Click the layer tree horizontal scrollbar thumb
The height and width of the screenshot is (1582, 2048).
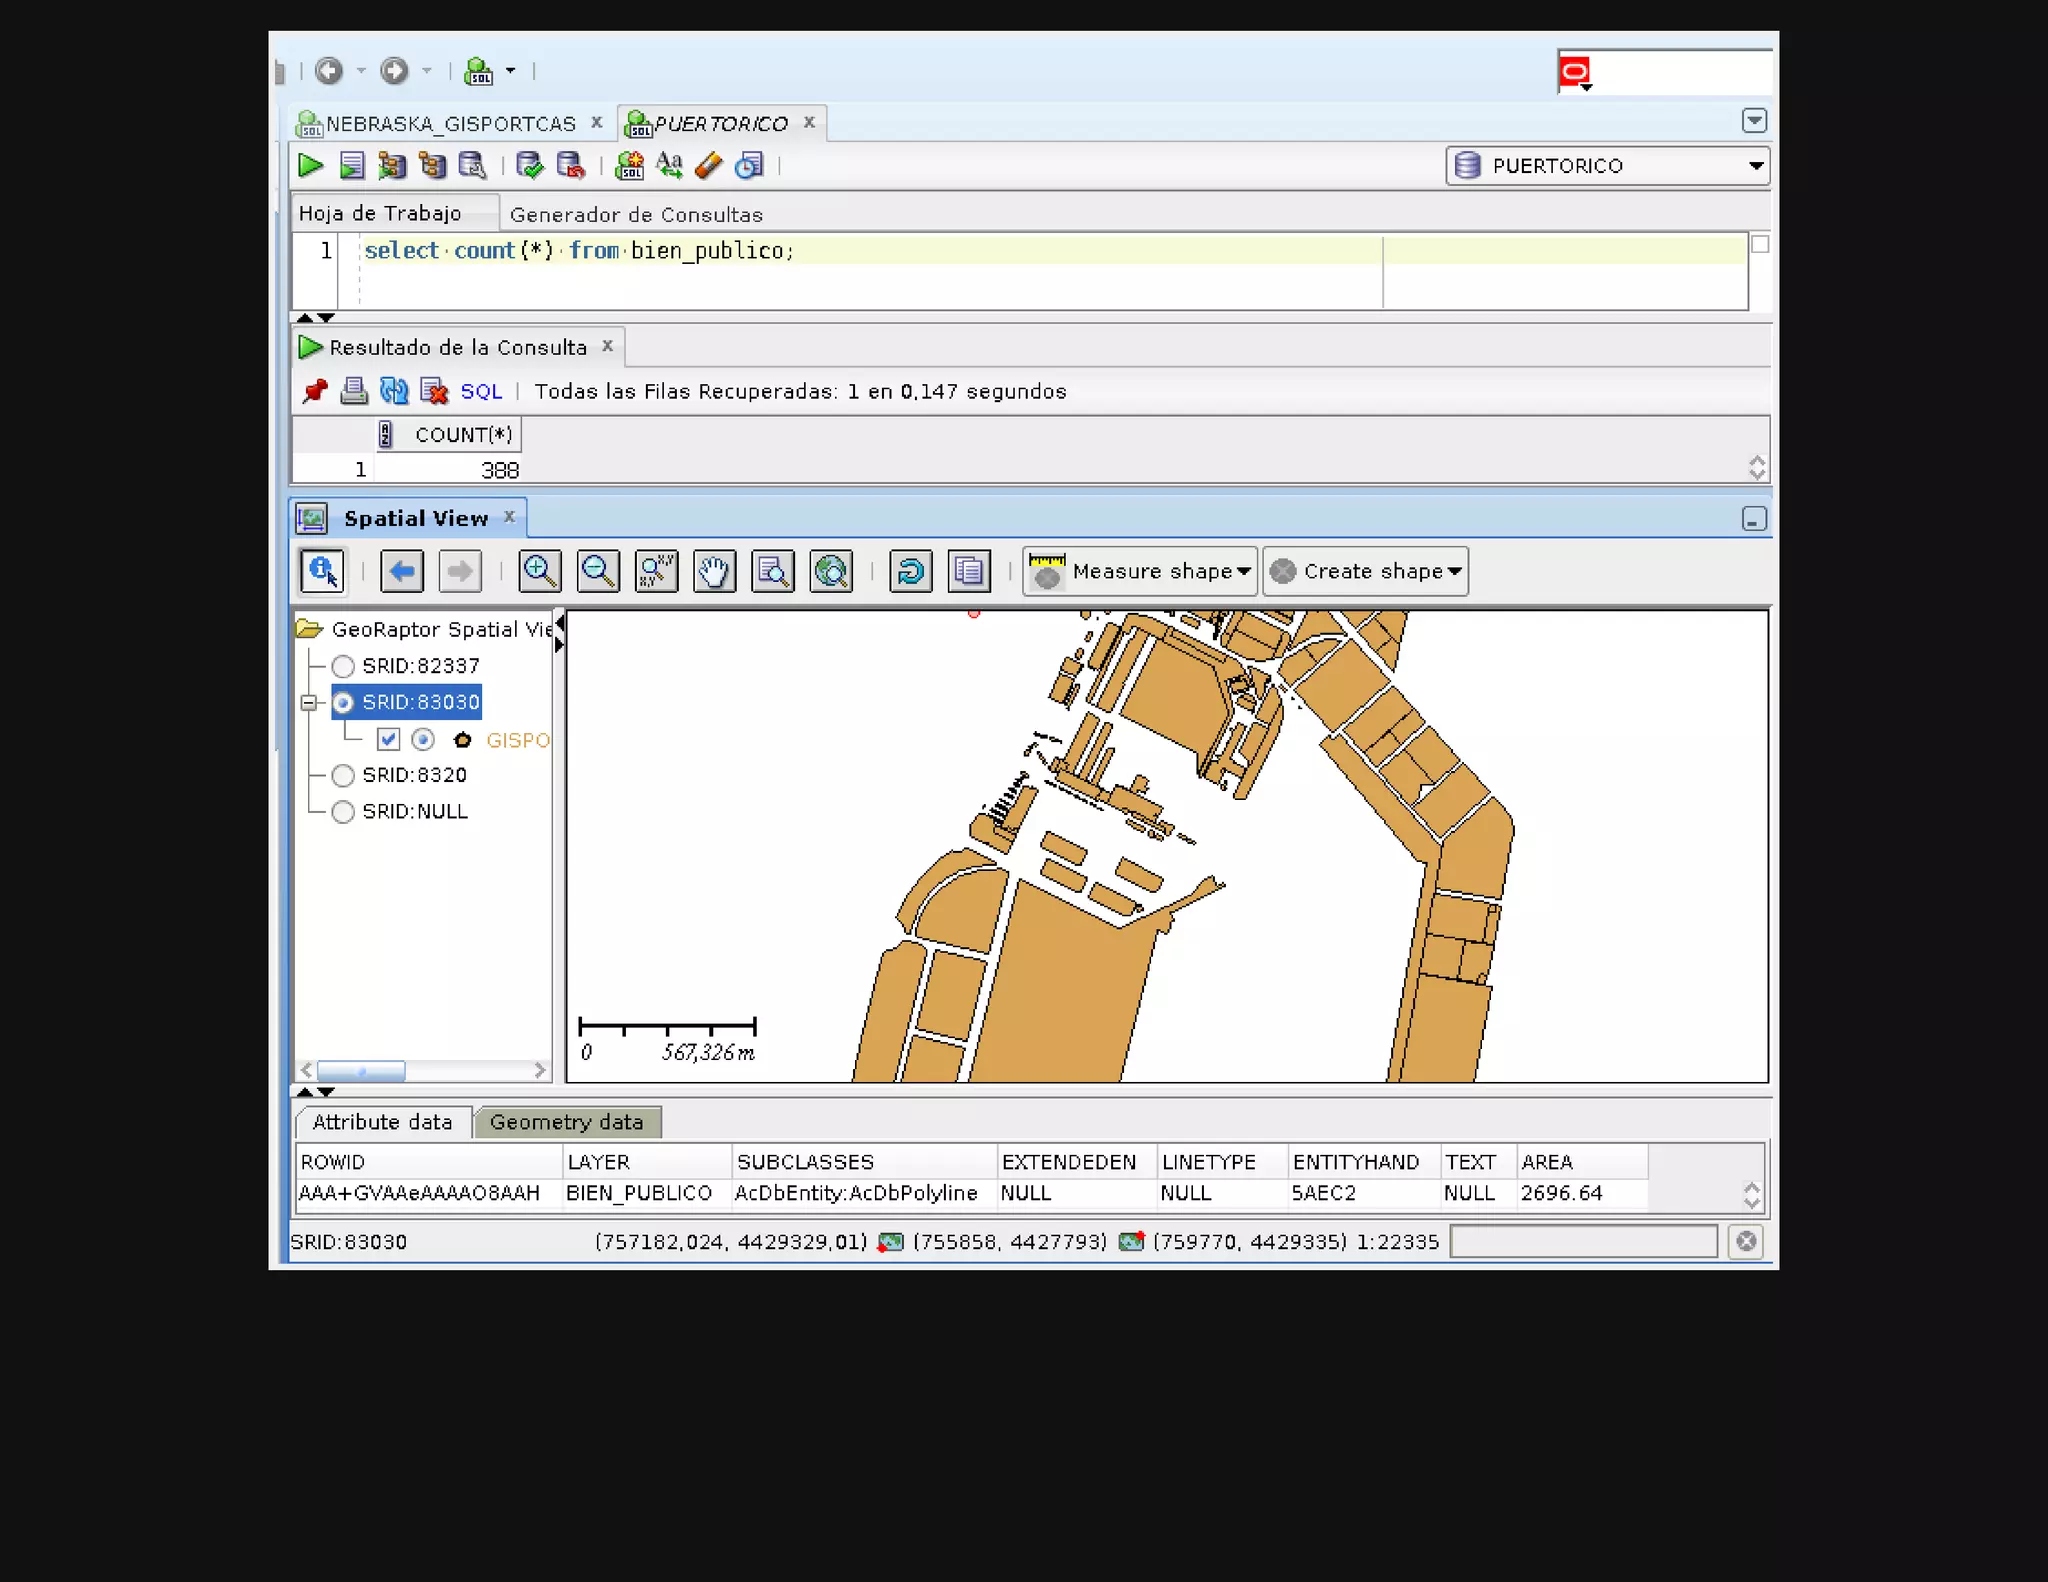[x=361, y=1071]
